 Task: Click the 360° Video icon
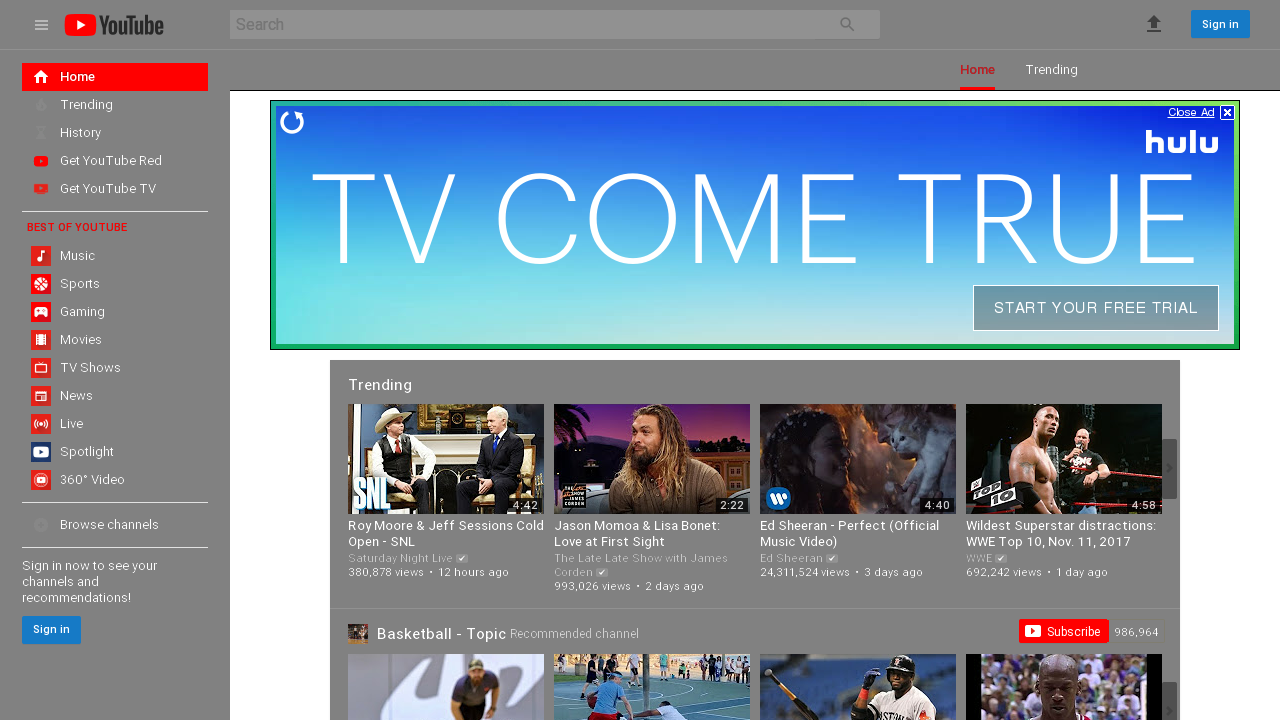tap(41, 480)
